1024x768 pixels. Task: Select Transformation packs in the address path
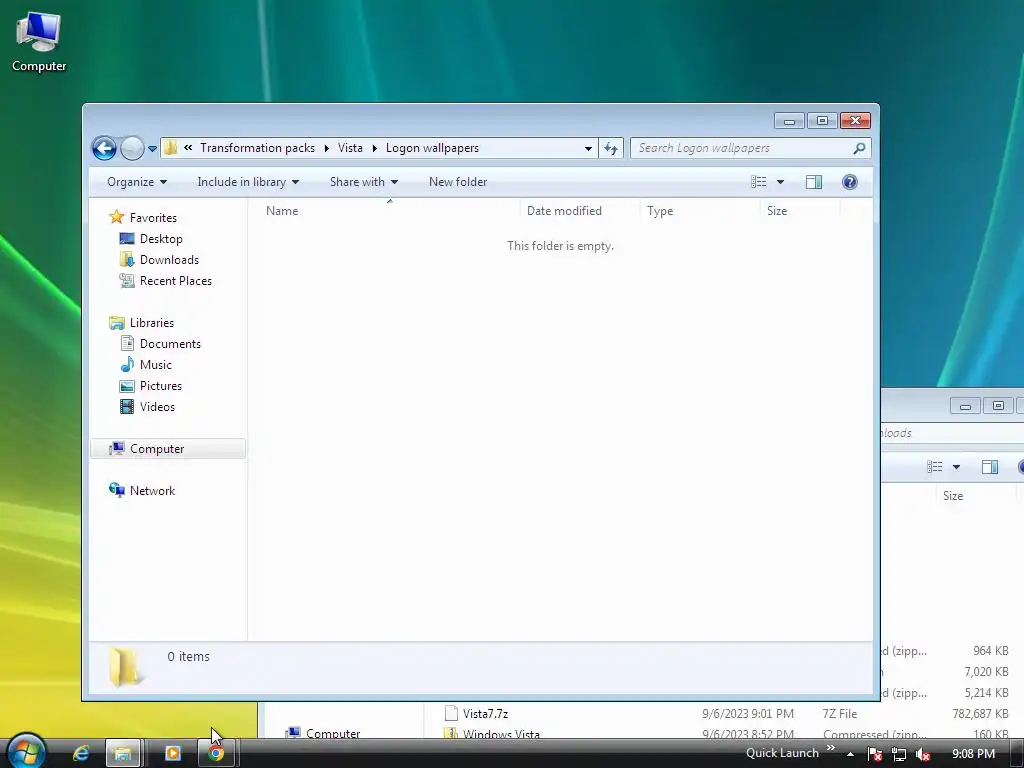pyautogui.click(x=257, y=148)
